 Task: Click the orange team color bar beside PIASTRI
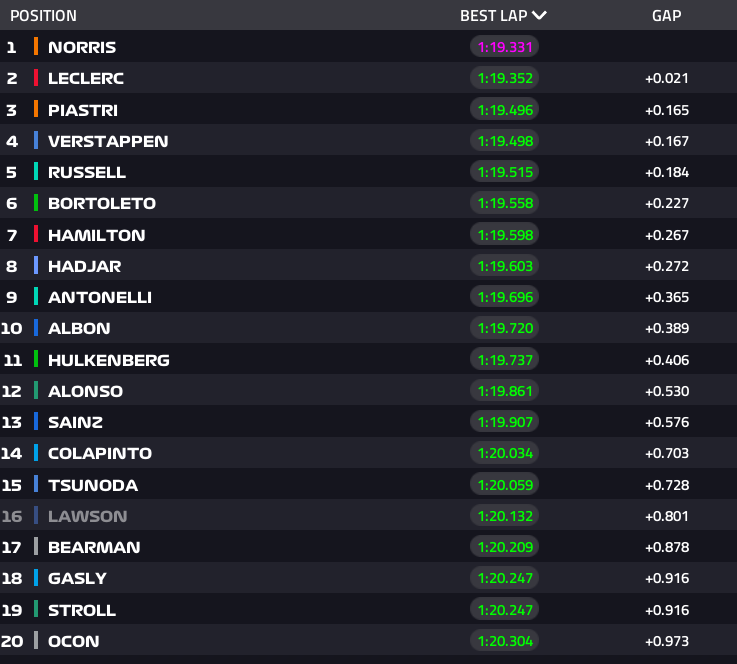pyautogui.click(x=36, y=110)
